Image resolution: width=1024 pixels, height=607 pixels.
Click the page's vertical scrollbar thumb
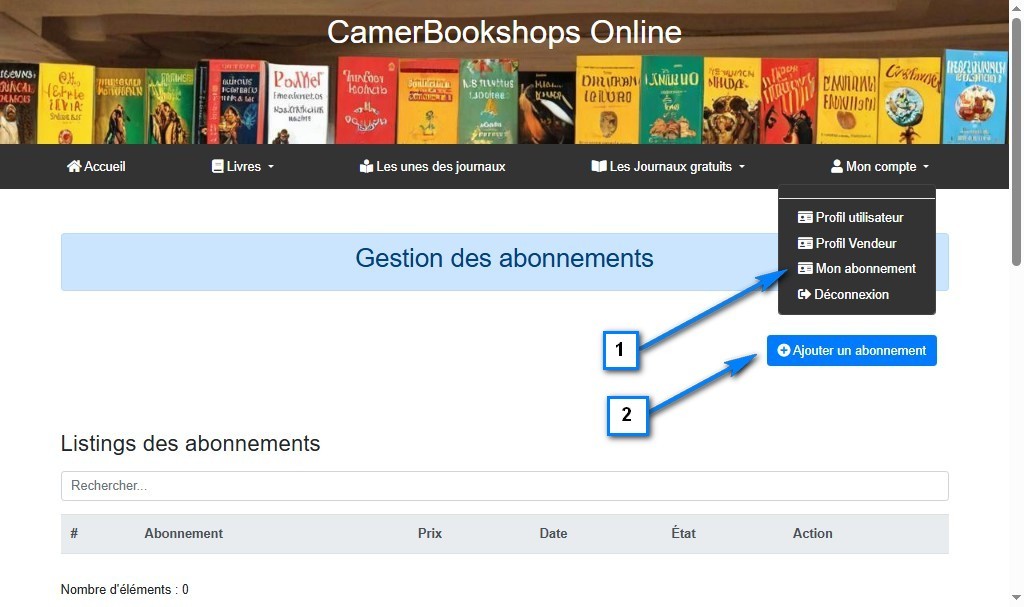coord(1016,142)
